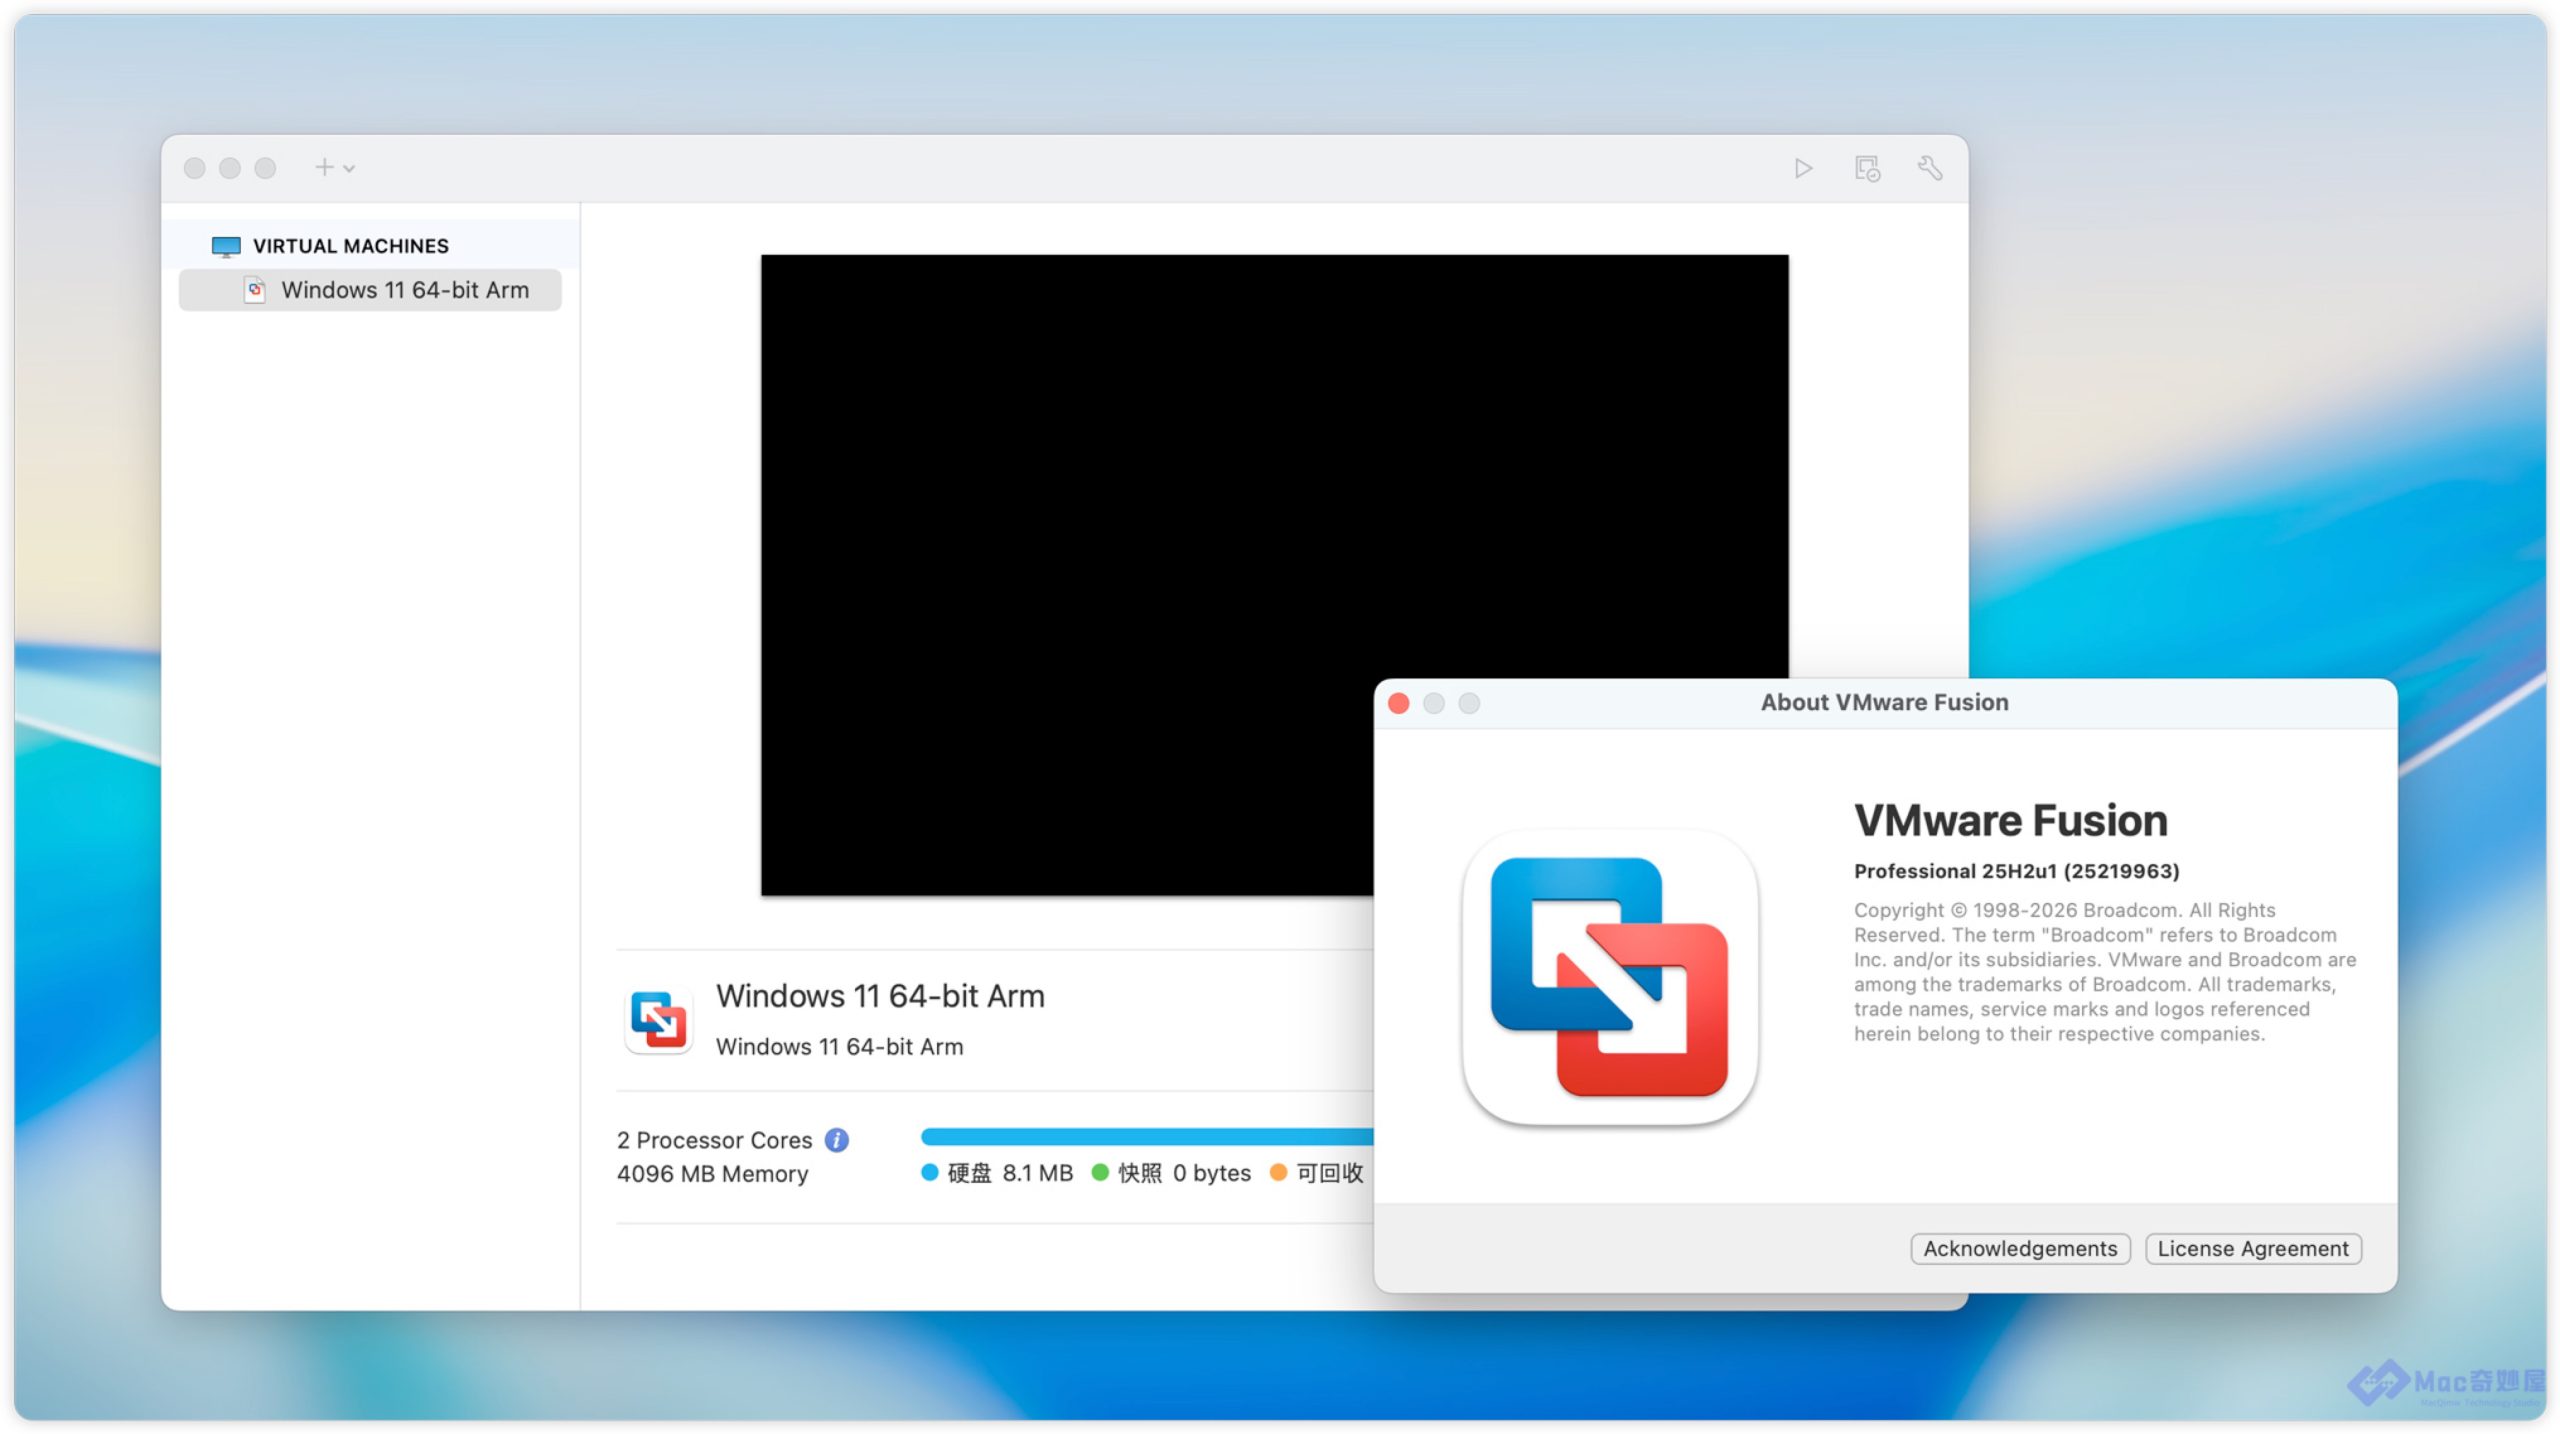Open VM settings with the wrench icon
The width and height of the screenshot is (2560, 1434).
(1929, 168)
